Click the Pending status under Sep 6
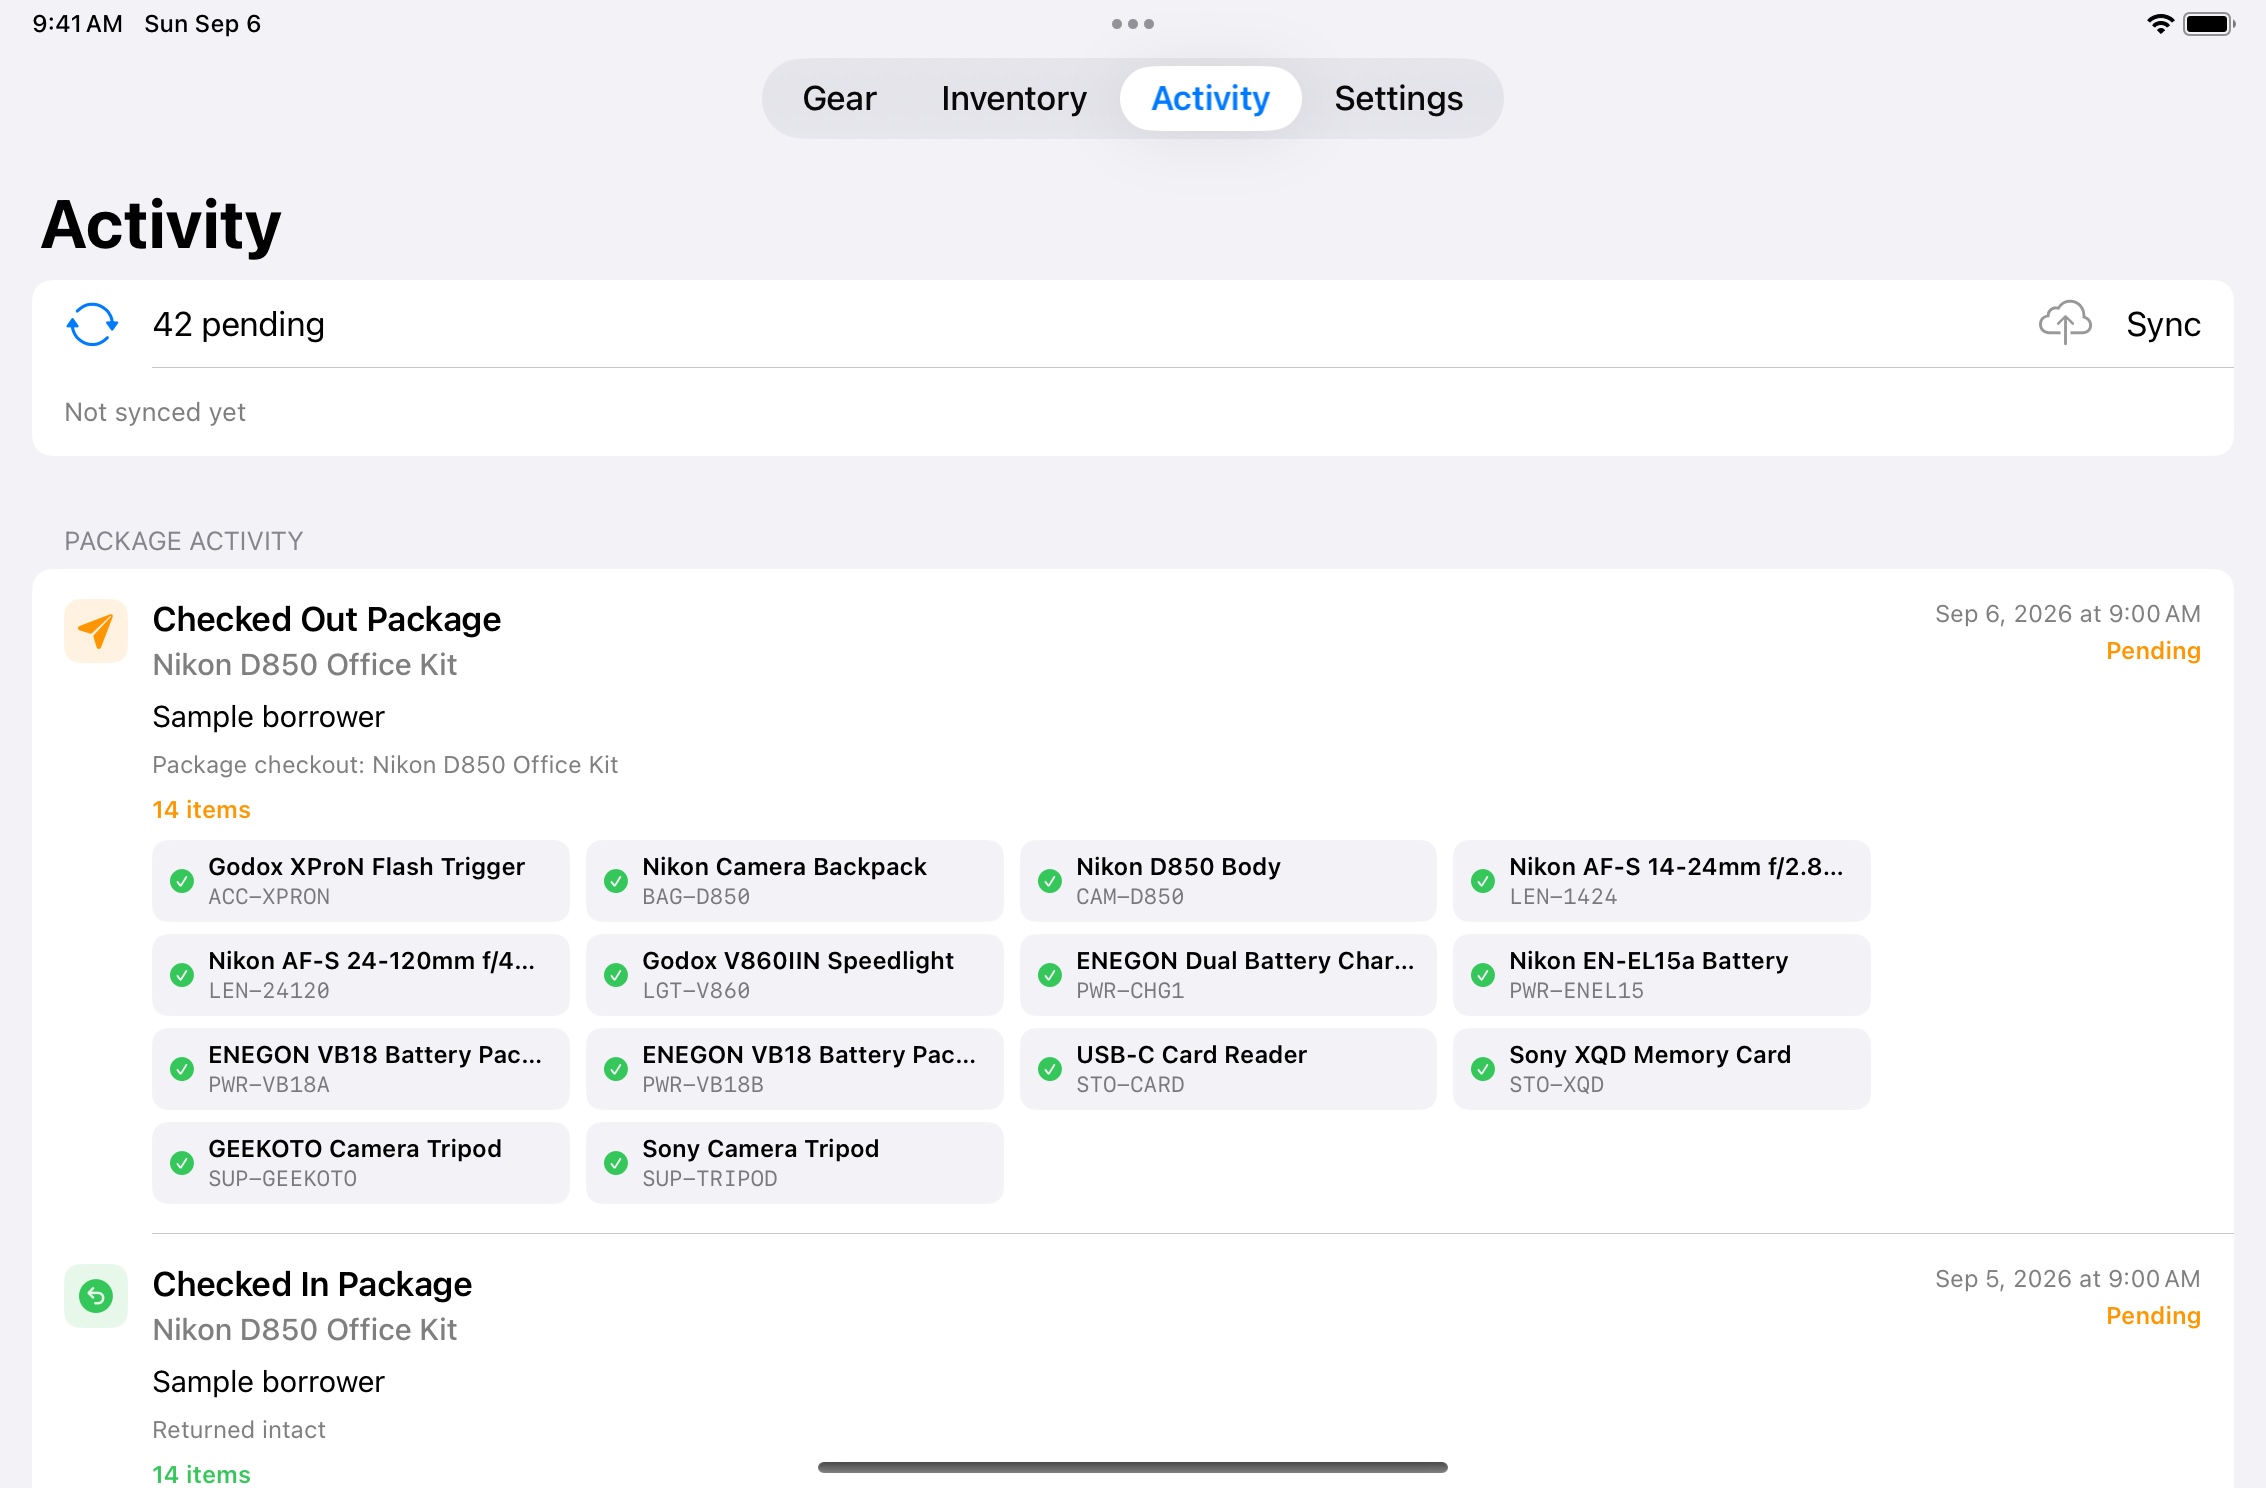The width and height of the screenshot is (2266, 1488). click(x=2153, y=651)
